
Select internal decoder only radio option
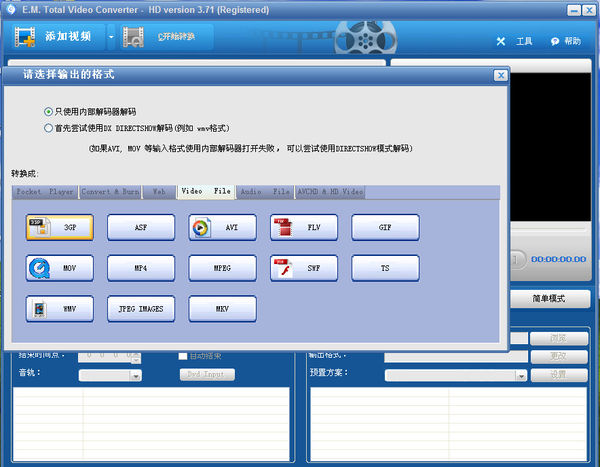point(48,112)
